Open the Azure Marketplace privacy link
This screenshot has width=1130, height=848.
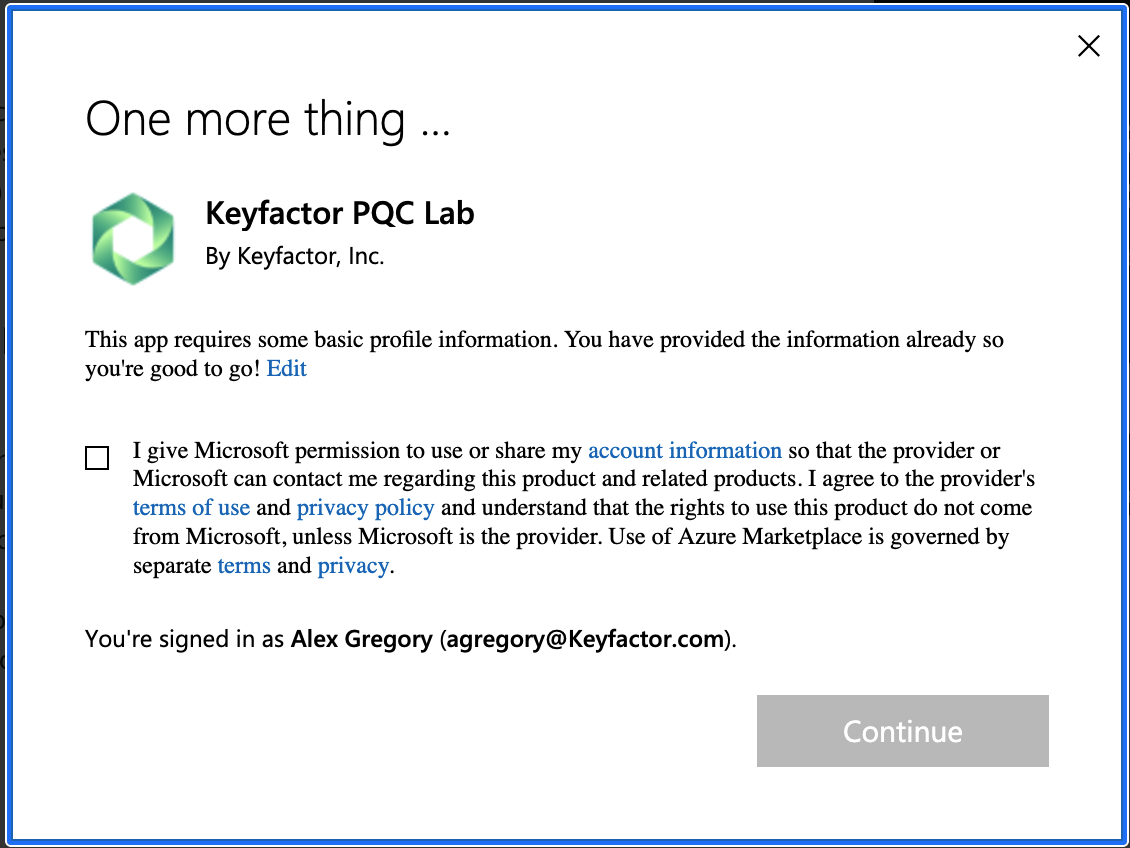click(353, 565)
